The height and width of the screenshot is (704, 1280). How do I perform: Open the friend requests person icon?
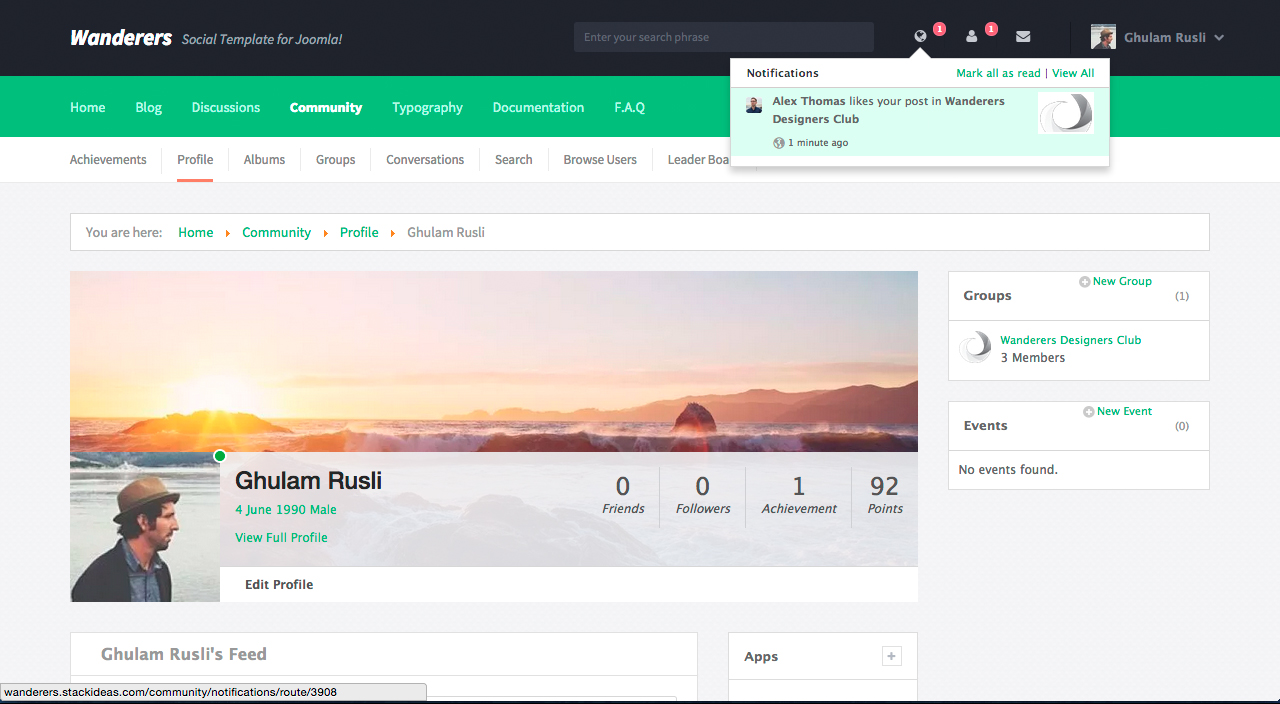[x=972, y=37]
